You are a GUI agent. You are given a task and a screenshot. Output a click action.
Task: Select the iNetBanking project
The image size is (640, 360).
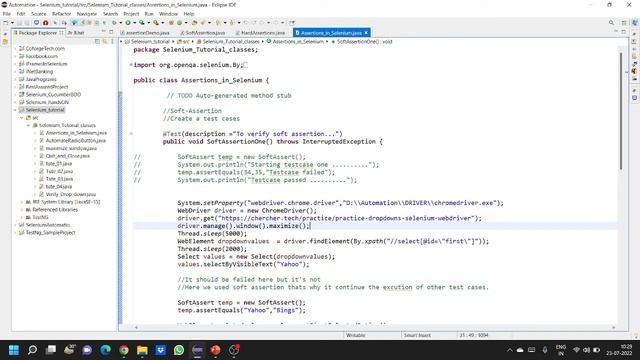coord(36,71)
